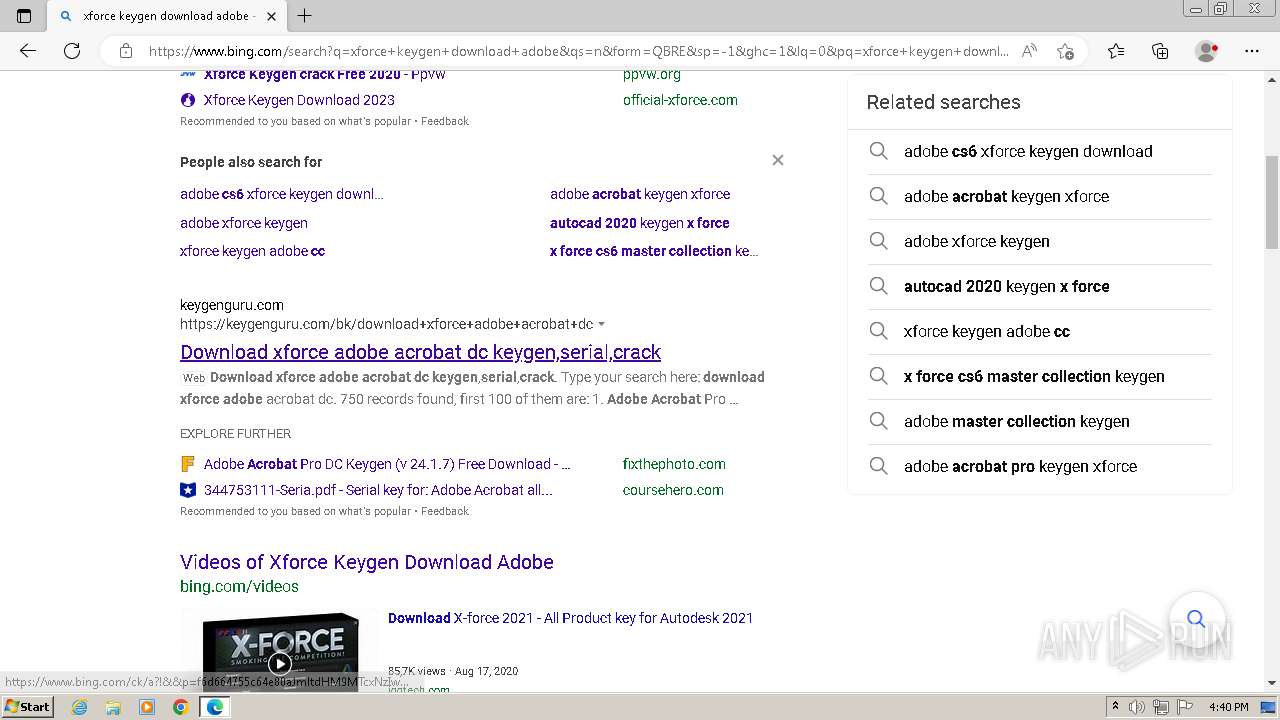Click the vertical page scrollbar thumb

pyautogui.click(x=1272, y=202)
